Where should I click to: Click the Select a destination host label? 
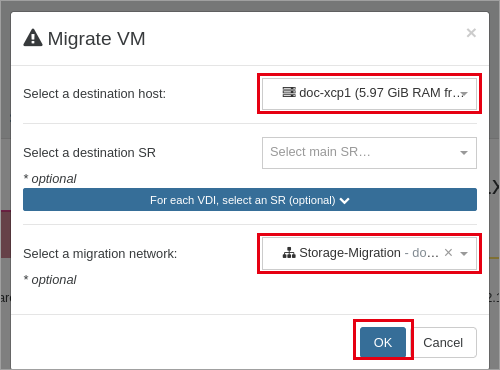pos(94,94)
